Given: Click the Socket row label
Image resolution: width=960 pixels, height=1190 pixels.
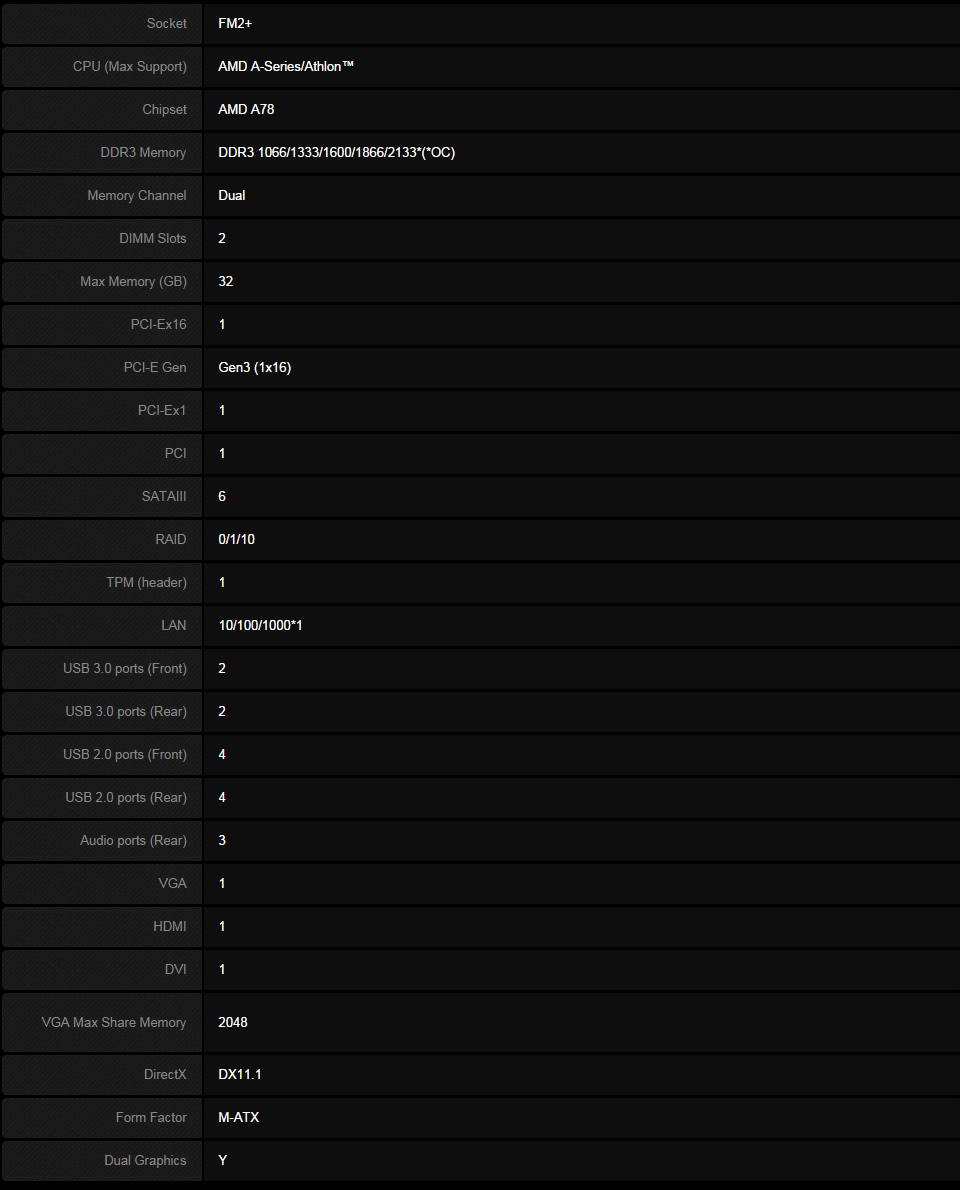Looking at the screenshot, I should tap(166, 24).
